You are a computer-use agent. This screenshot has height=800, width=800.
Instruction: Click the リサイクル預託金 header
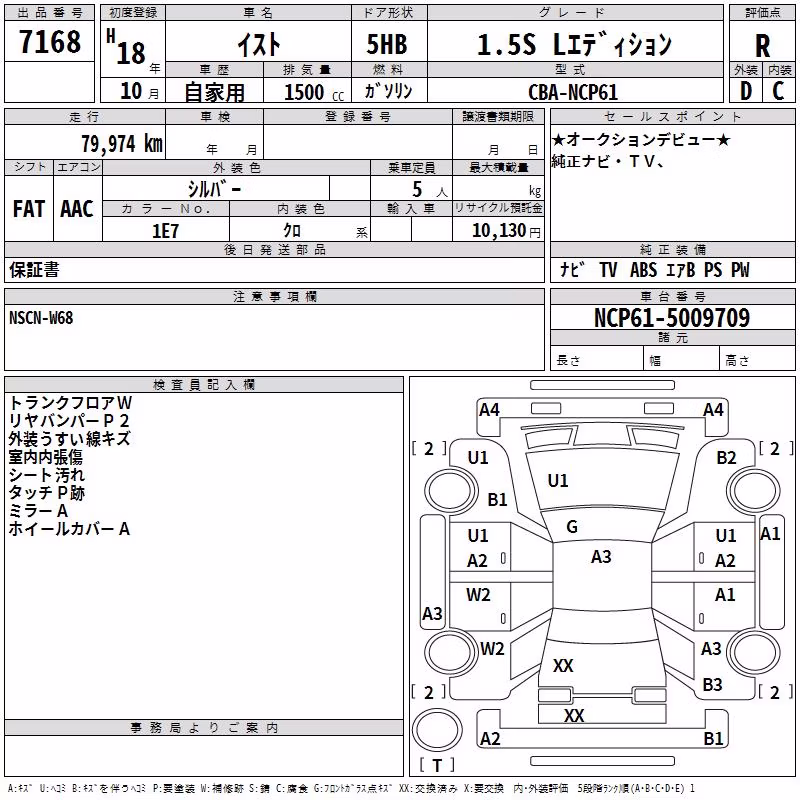click(498, 208)
